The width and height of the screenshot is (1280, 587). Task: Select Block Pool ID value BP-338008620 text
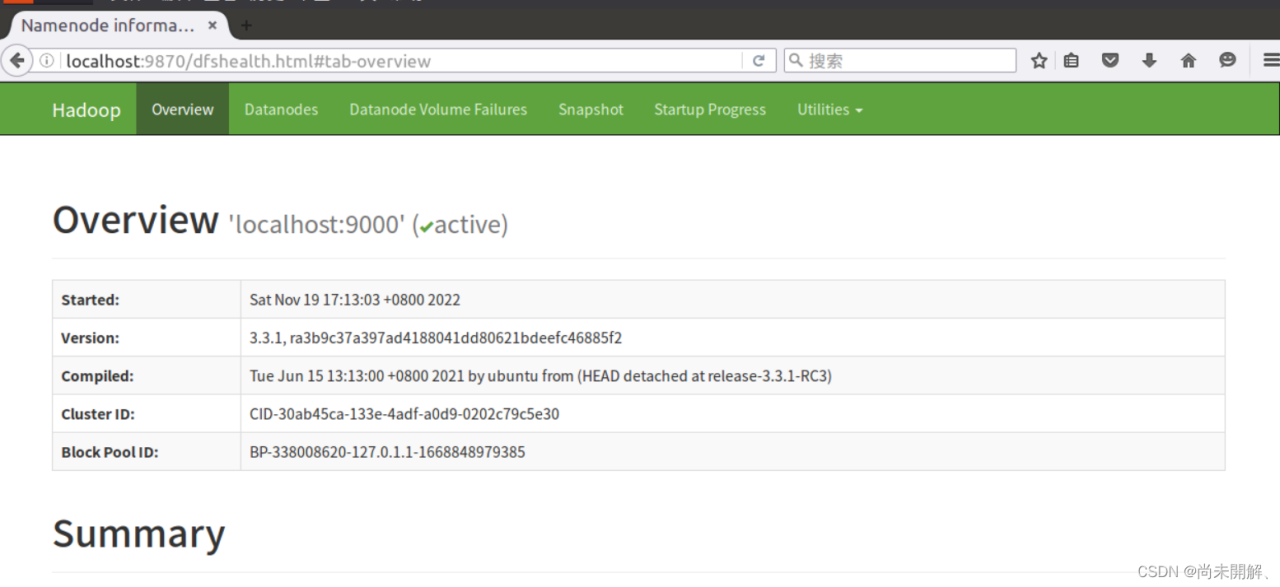[x=387, y=452]
